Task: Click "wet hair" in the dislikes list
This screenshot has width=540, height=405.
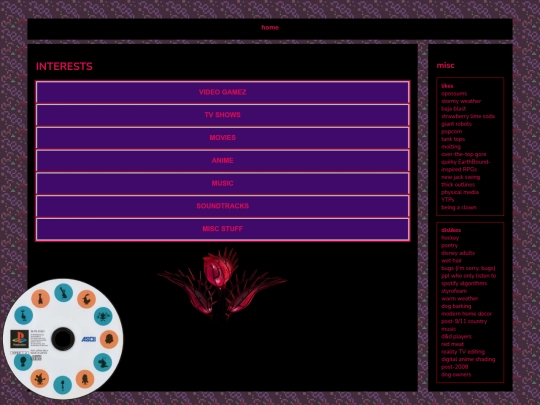Action: click(x=451, y=260)
